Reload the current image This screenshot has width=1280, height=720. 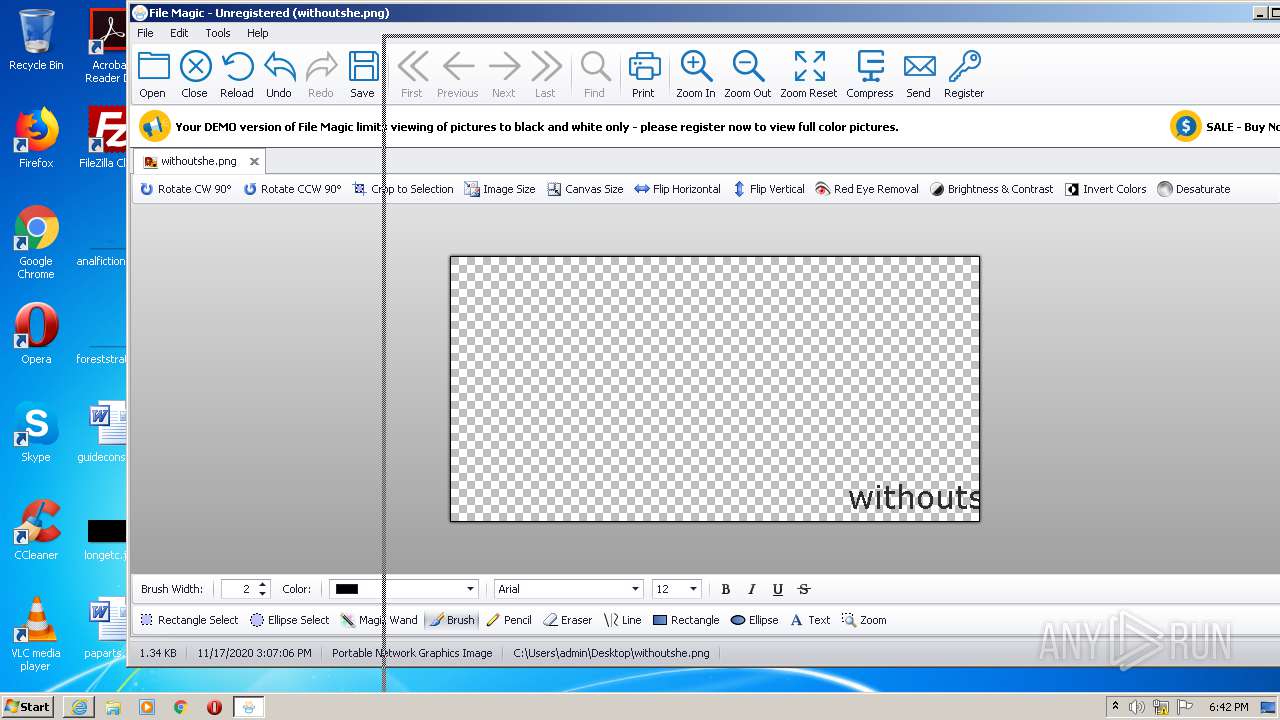tap(237, 75)
